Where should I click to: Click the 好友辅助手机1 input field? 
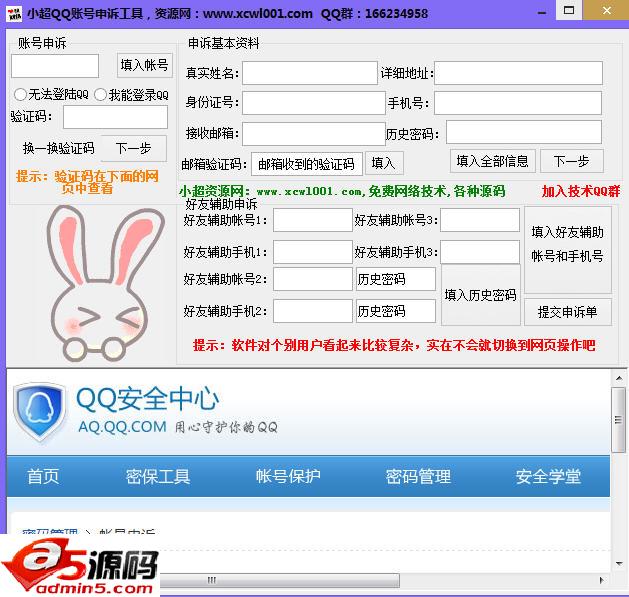(x=313, y=252)
